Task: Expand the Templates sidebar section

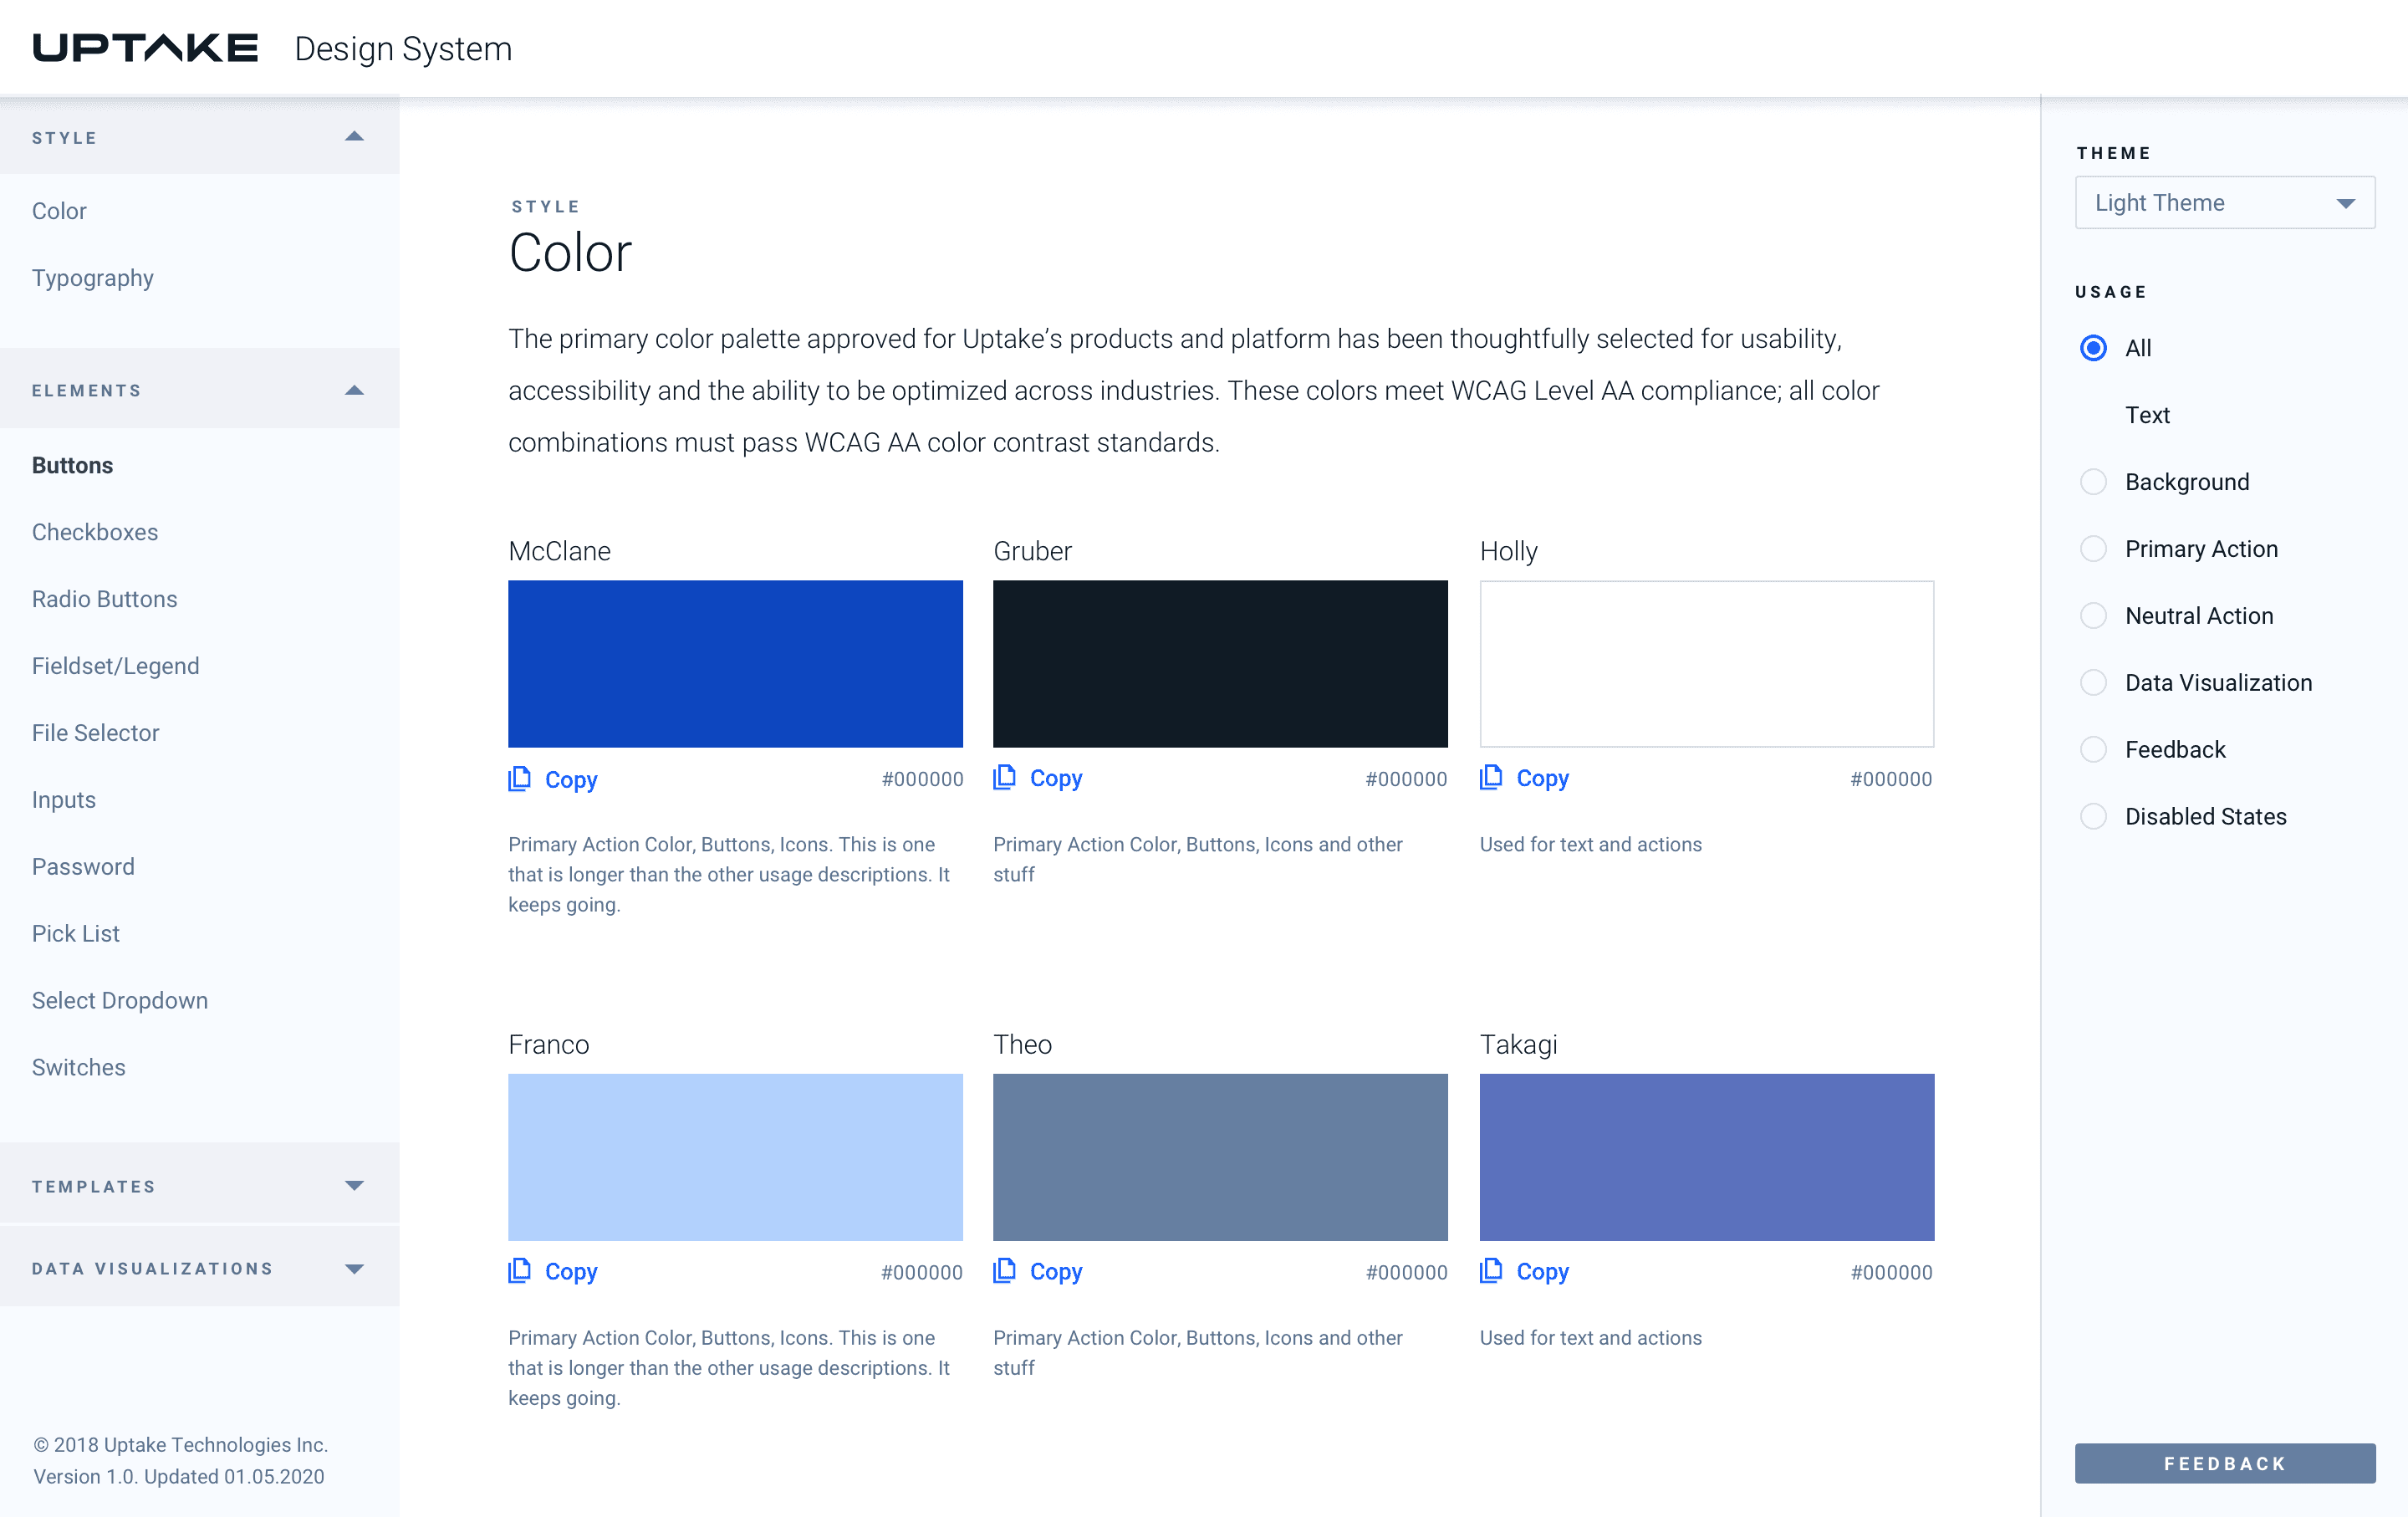Action: [x=354, y=1186]
